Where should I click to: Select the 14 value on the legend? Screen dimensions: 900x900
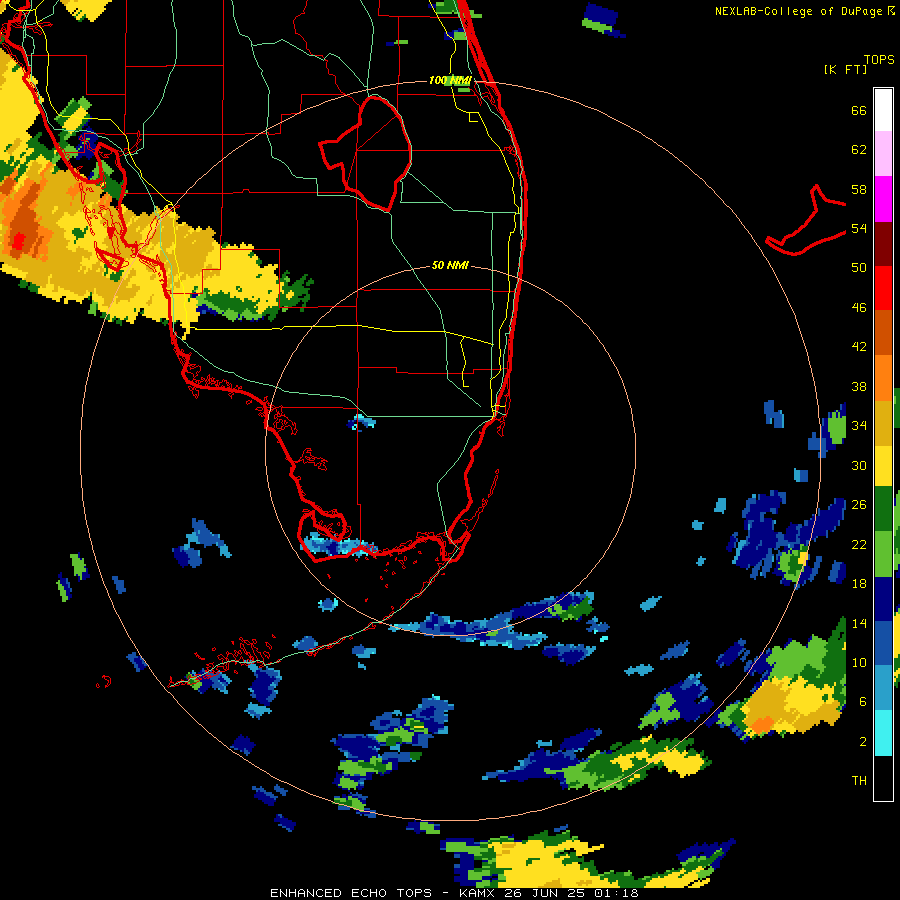859,623
